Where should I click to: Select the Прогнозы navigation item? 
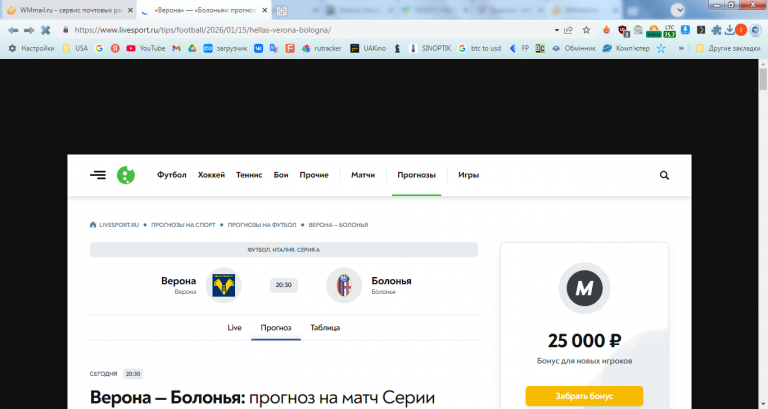coord(416,175)
